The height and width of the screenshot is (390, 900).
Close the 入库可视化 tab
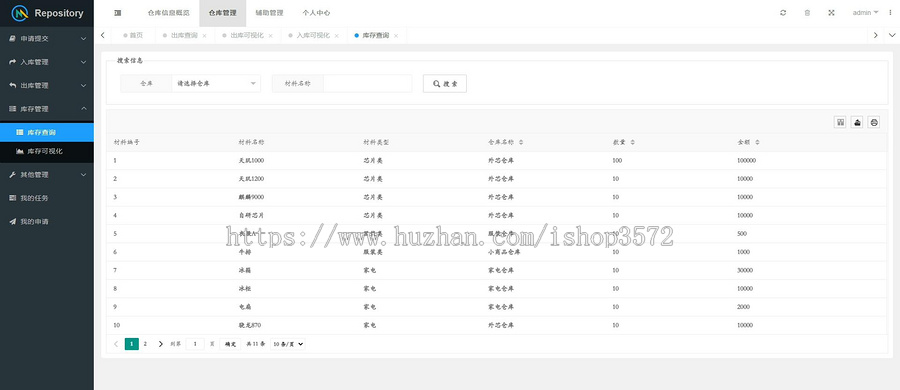(x=336, y=36)
